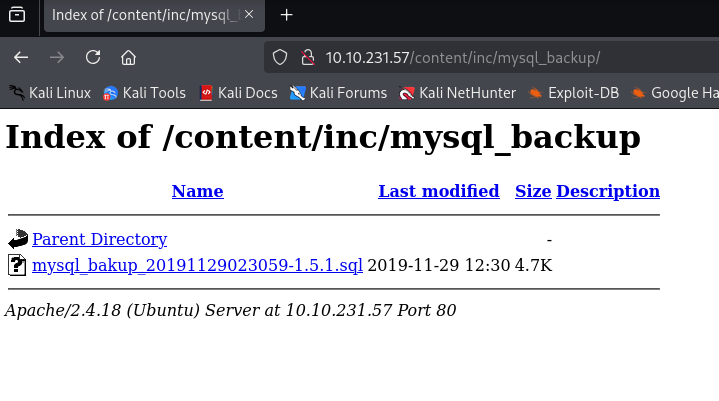Viewport: 719px width, 401px height.
Task: Sort the listing by Size
Action: point(533,191)
